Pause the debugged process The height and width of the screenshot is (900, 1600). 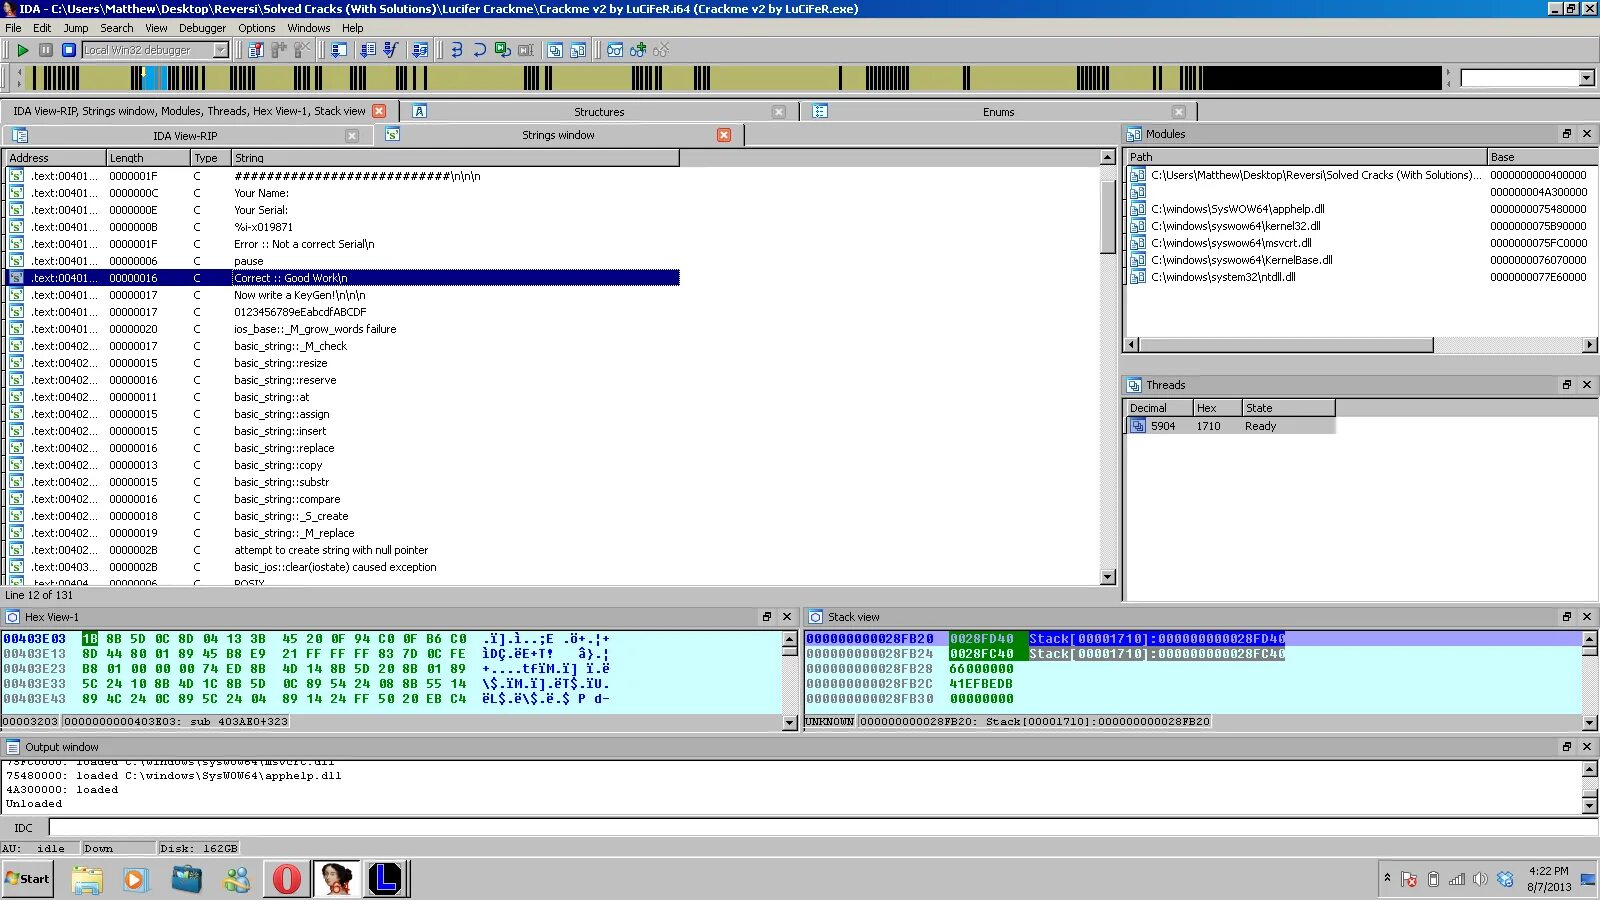point(46,50)
